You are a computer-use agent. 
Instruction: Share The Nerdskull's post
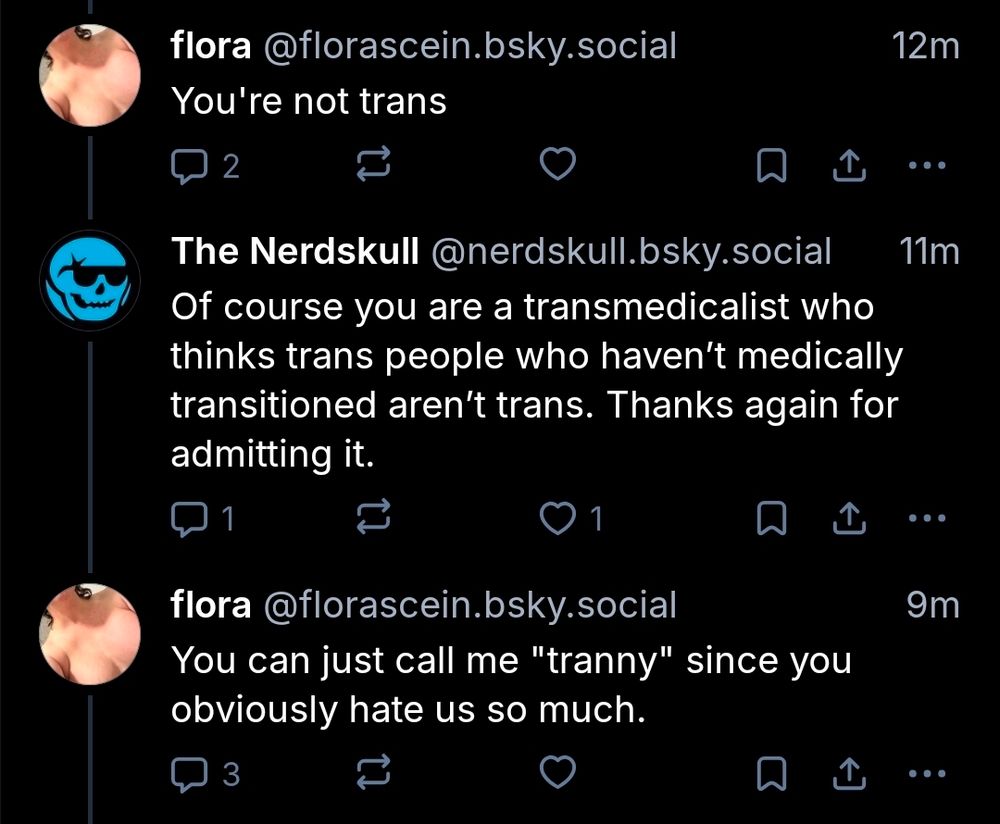[845, 518]
